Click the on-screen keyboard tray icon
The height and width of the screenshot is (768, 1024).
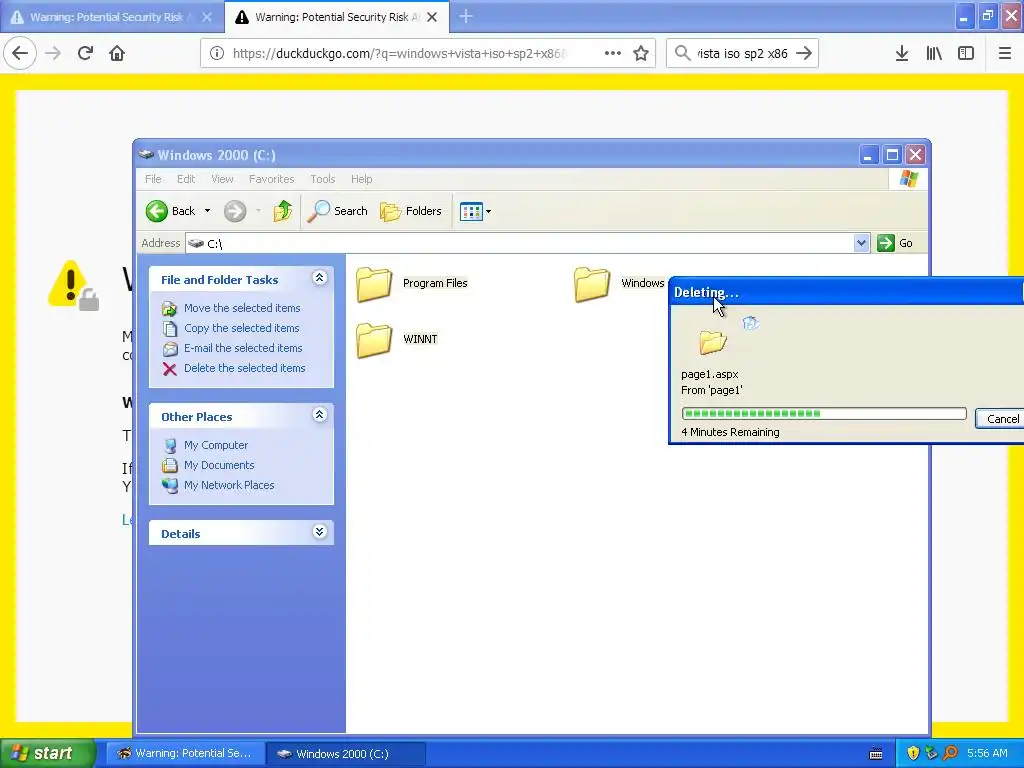876,754
